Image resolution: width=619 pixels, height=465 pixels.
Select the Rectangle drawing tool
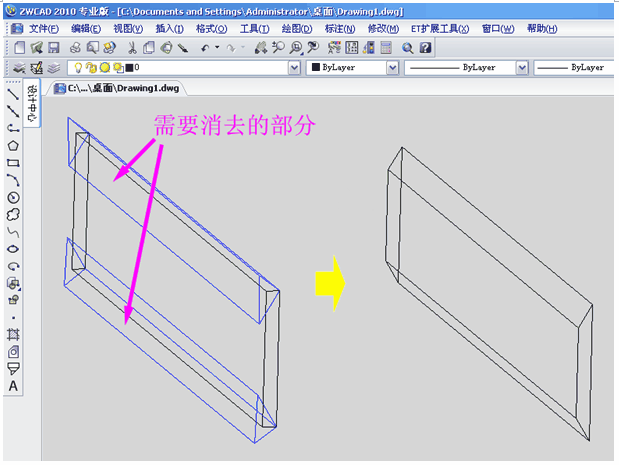[x=13, y=162]
